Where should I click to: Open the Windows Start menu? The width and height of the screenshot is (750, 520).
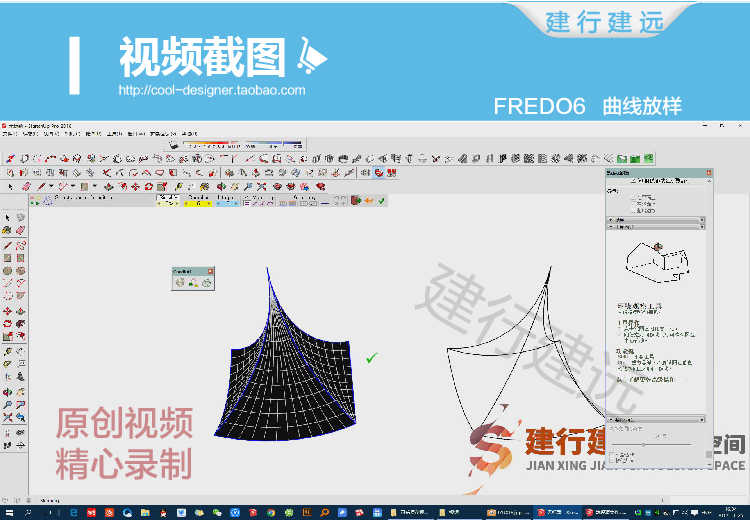click(10, 513)
